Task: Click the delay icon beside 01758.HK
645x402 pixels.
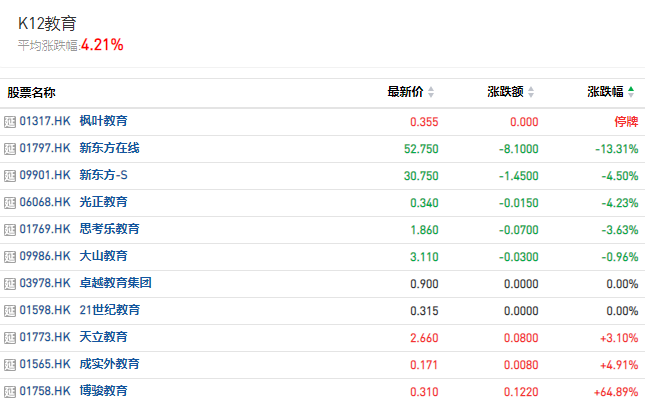Action: click(10, 392)
